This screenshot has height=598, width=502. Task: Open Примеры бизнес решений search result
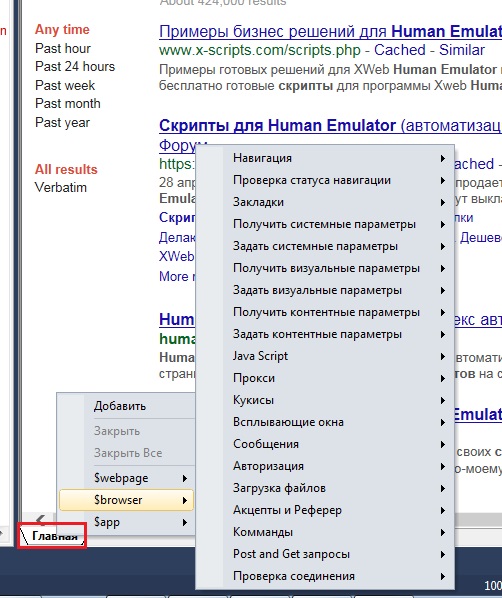330,32
